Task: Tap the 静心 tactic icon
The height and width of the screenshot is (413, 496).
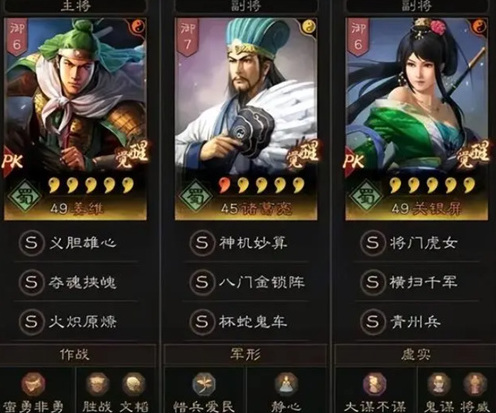Action: (286, 384)
